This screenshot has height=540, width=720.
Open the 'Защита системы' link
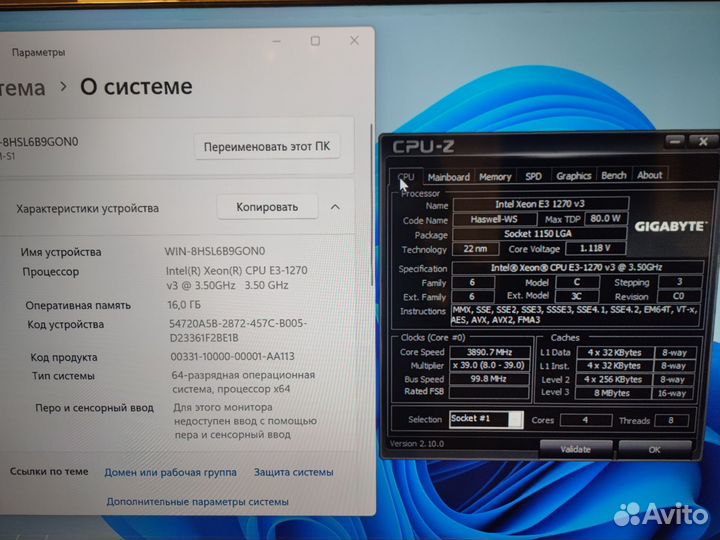pyautogui.click(x=294, y=472)
